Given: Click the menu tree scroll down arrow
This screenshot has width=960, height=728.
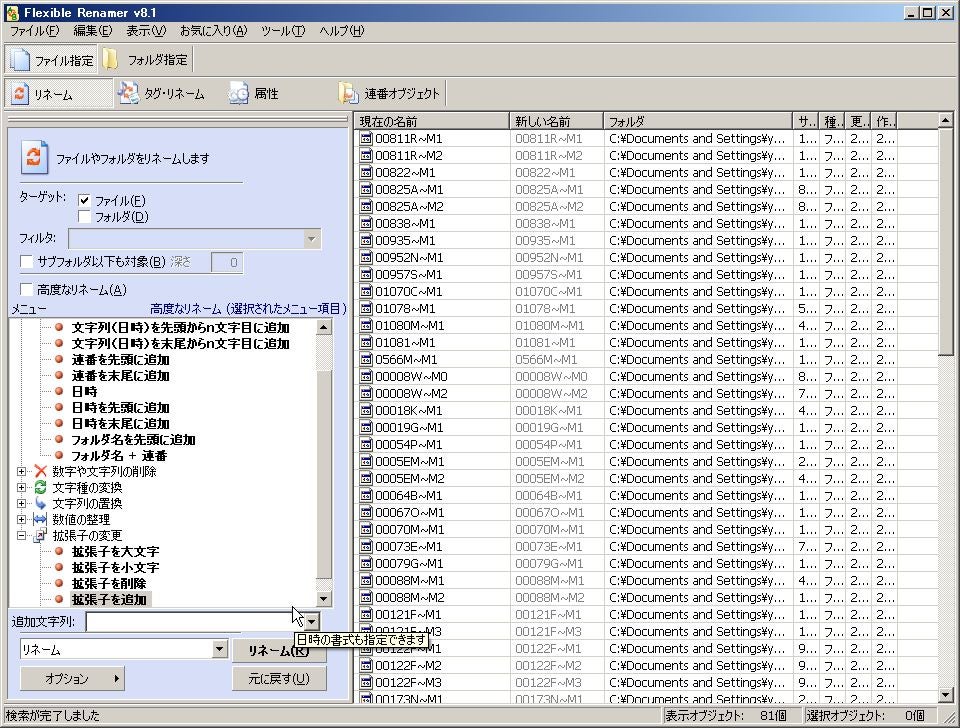Looking at the screenshot, I should pyautogui.click(x=324, y=599).
